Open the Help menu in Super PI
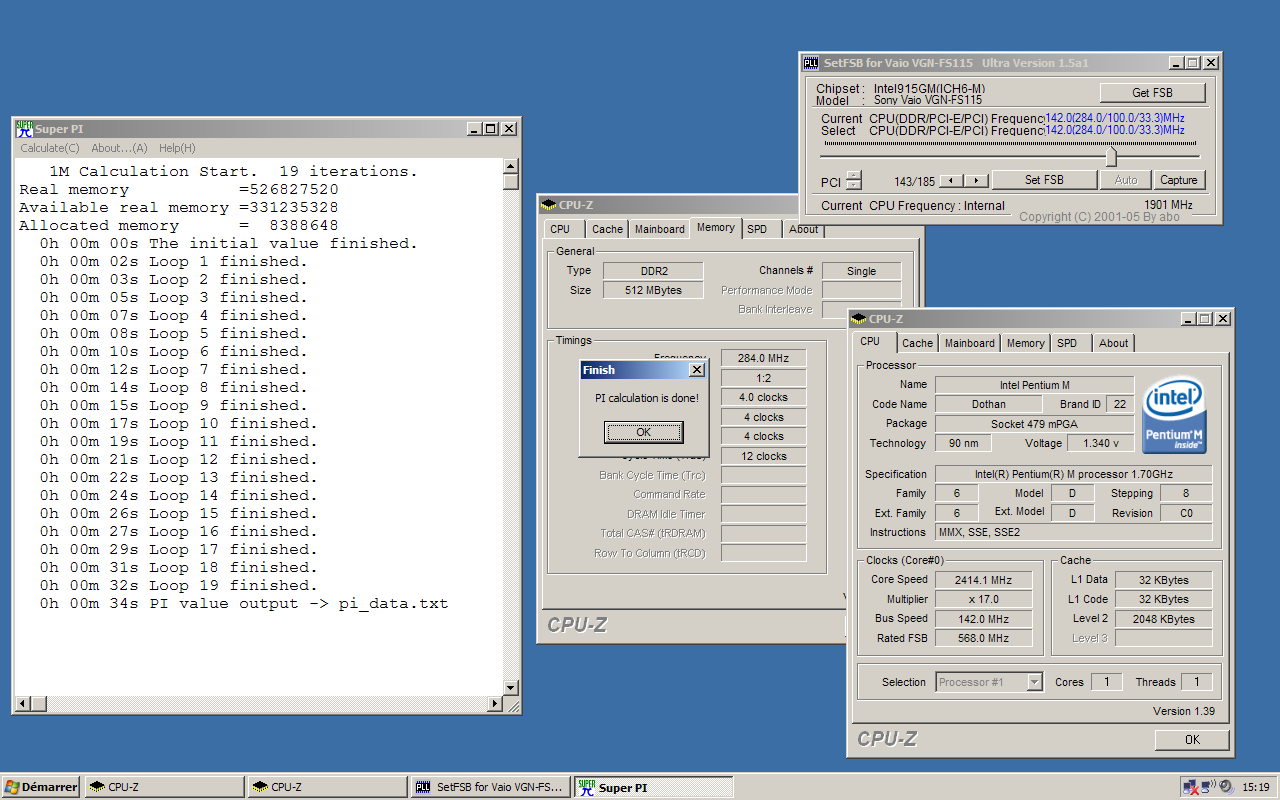1280x800 pixels. pyautogui.click(x=177, y=148)
